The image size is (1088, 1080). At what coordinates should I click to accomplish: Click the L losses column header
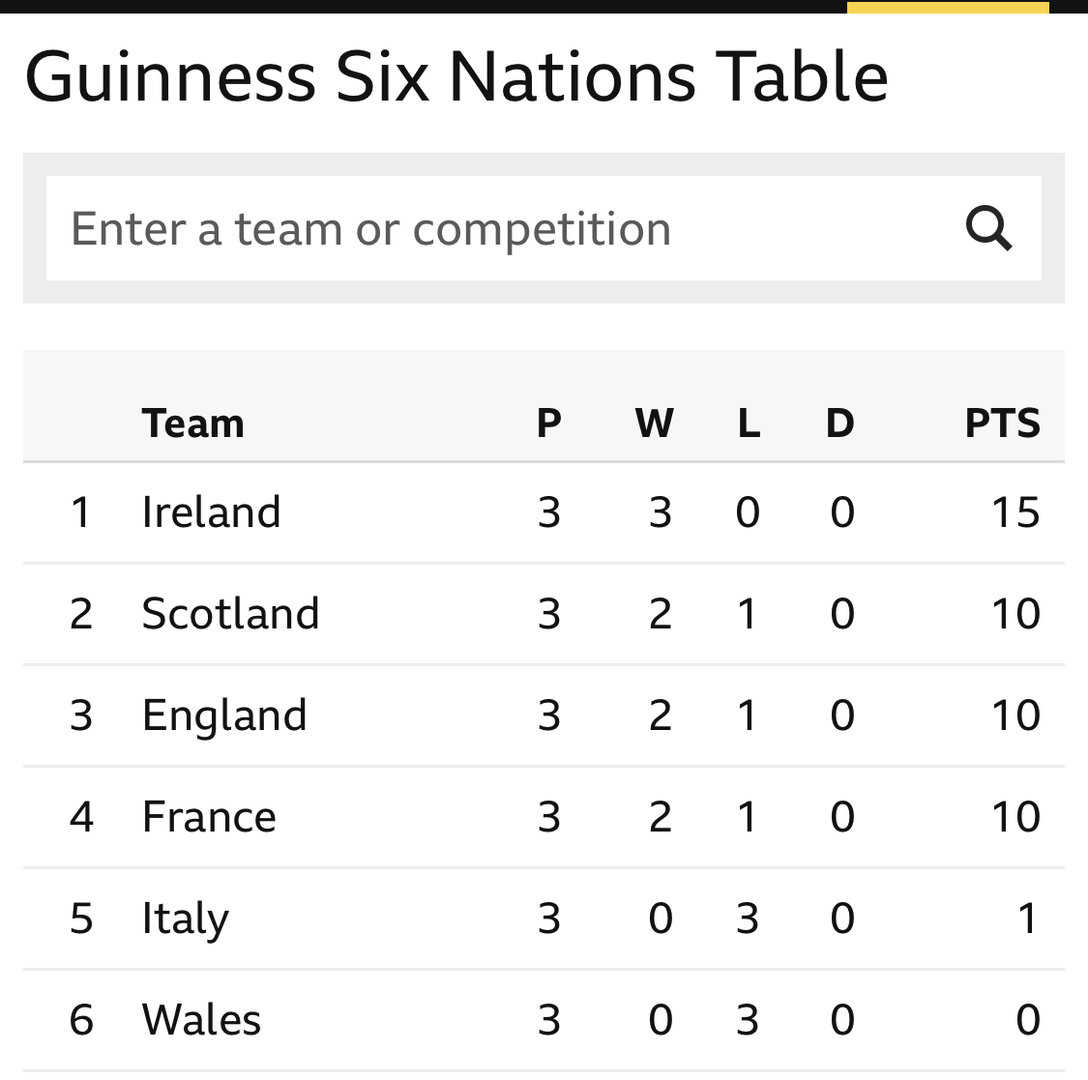(749, 423)
